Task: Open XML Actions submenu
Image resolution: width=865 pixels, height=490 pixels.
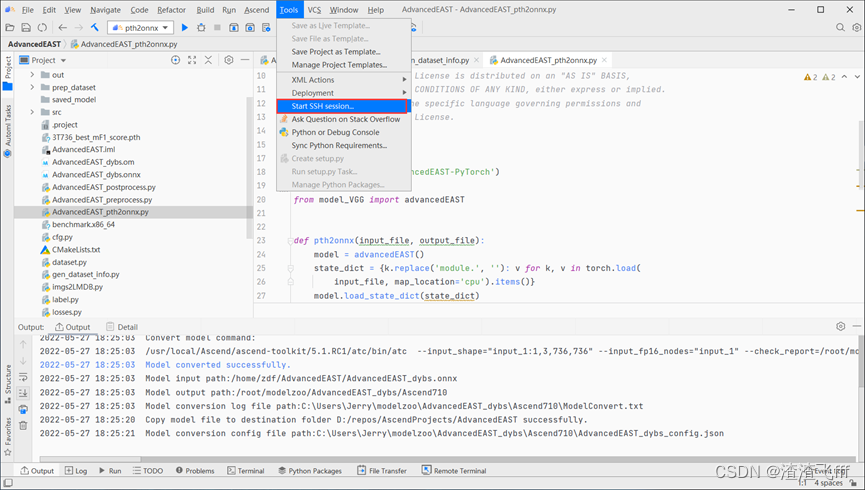Action: [344, 79]
